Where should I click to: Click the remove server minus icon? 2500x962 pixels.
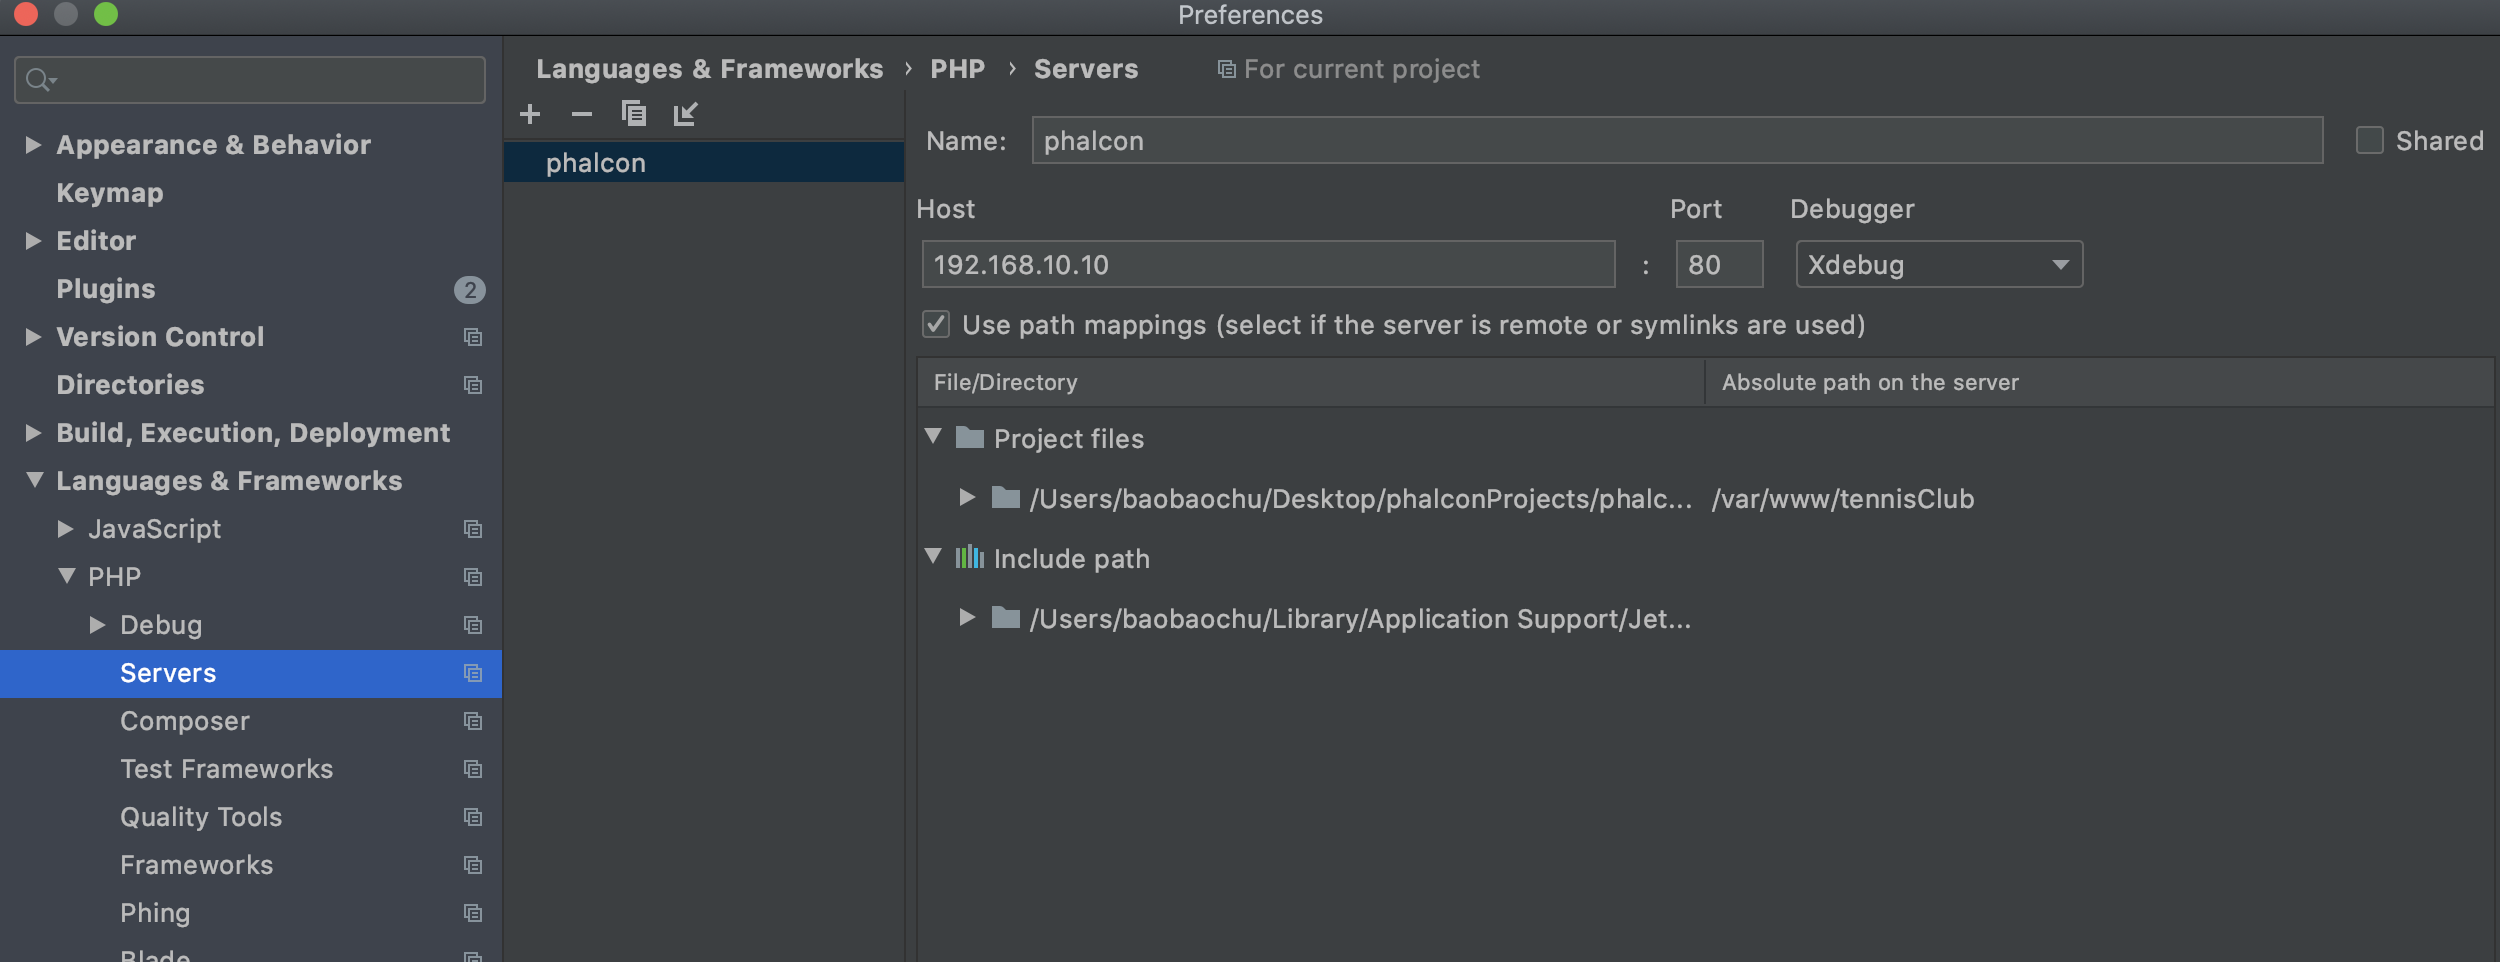pos(582,114)
